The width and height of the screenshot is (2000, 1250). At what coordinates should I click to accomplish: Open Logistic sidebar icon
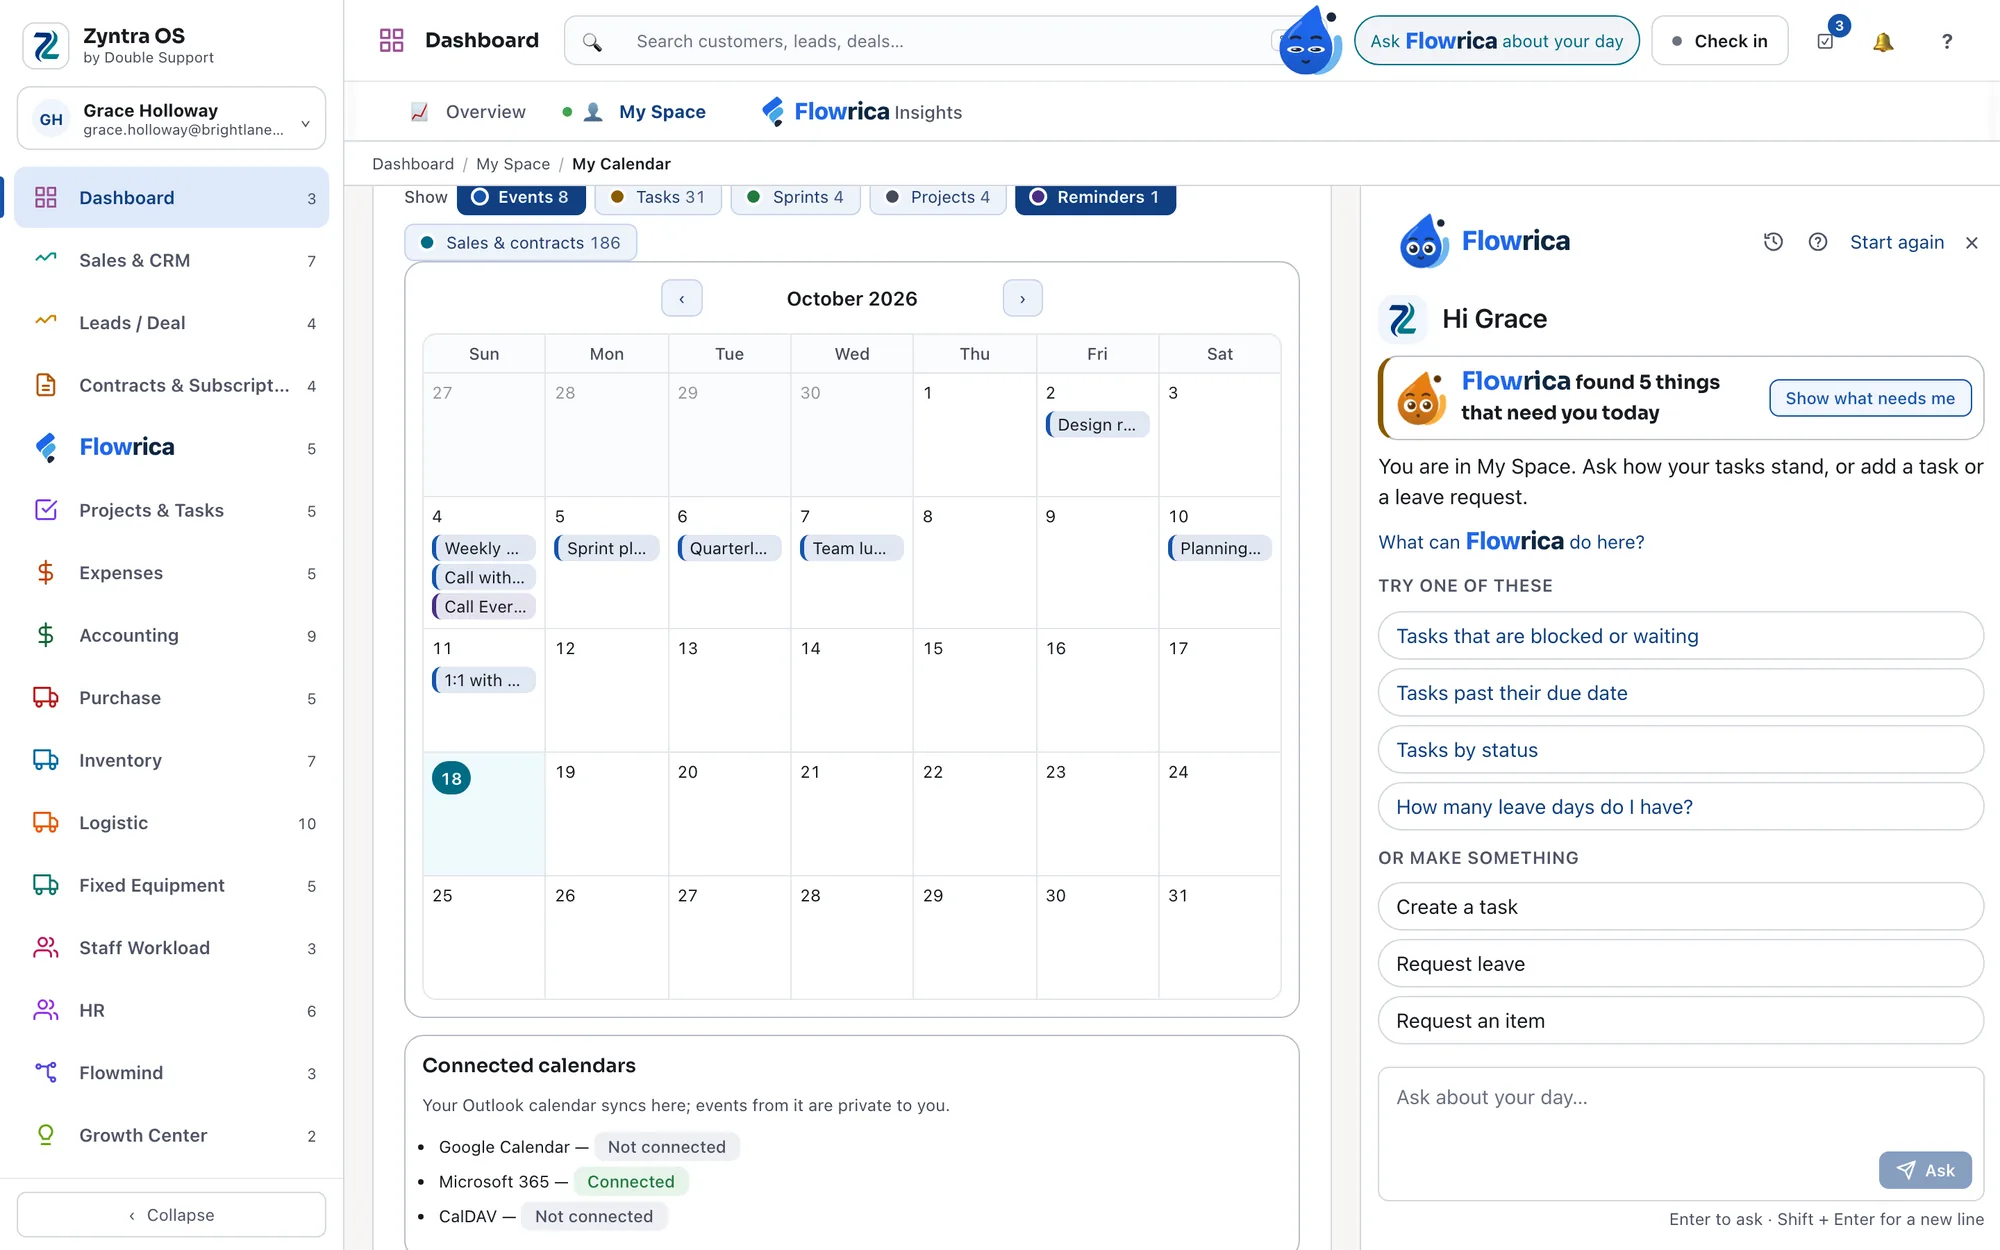click(x=46, y=822)
